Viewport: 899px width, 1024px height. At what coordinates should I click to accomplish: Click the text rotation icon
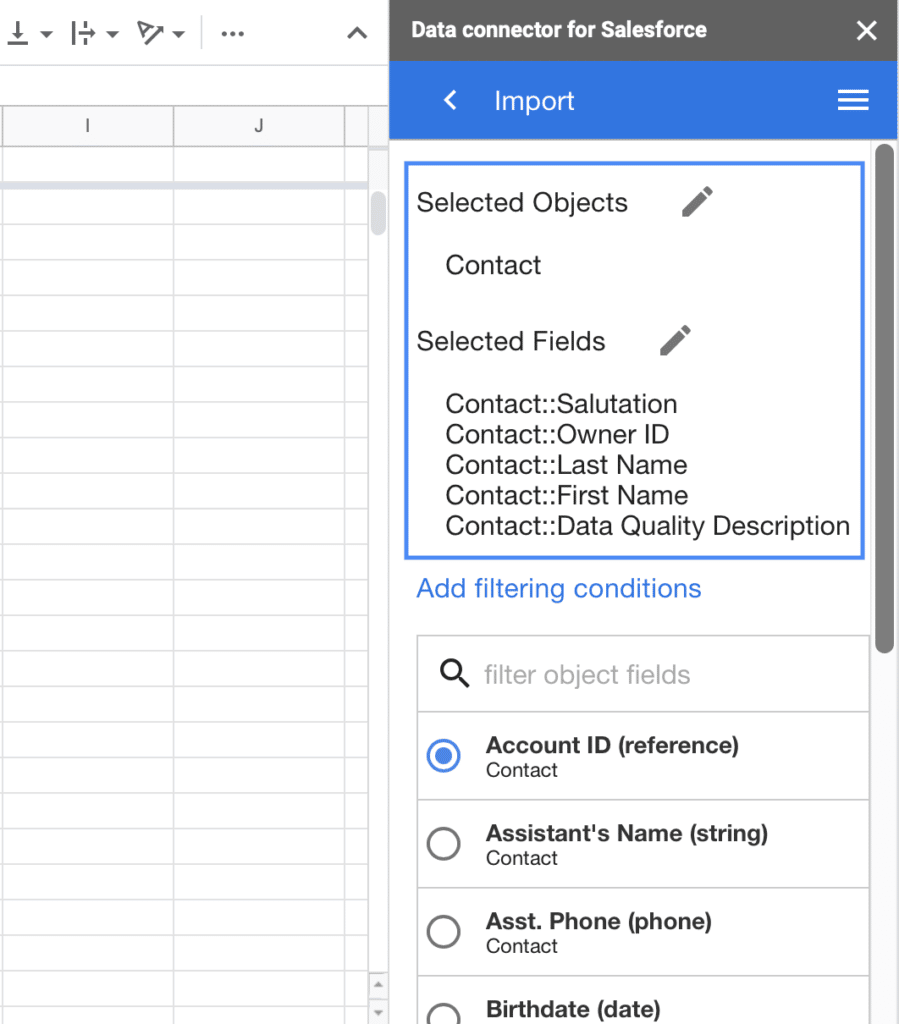(x=150, y=33)
